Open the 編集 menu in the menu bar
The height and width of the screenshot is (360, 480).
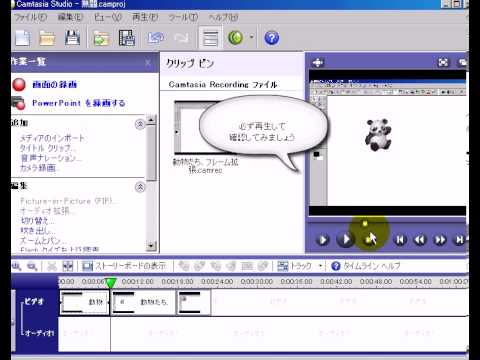[70, 17]
